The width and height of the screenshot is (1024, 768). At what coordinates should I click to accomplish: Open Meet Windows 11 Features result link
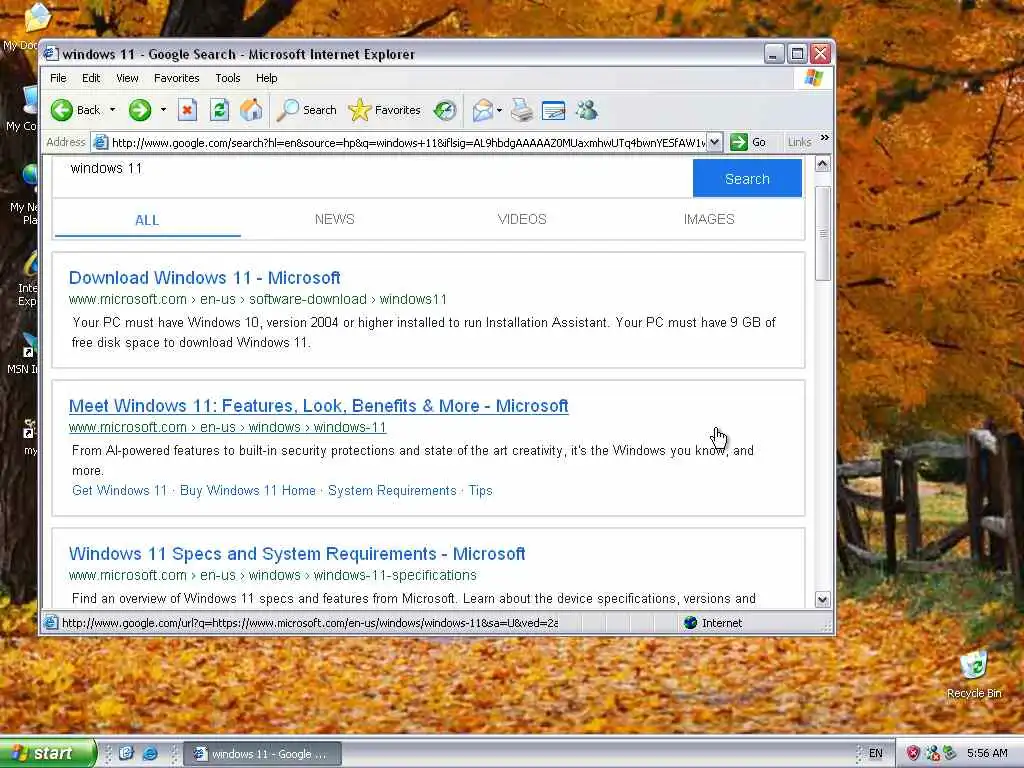pos(319,406)
